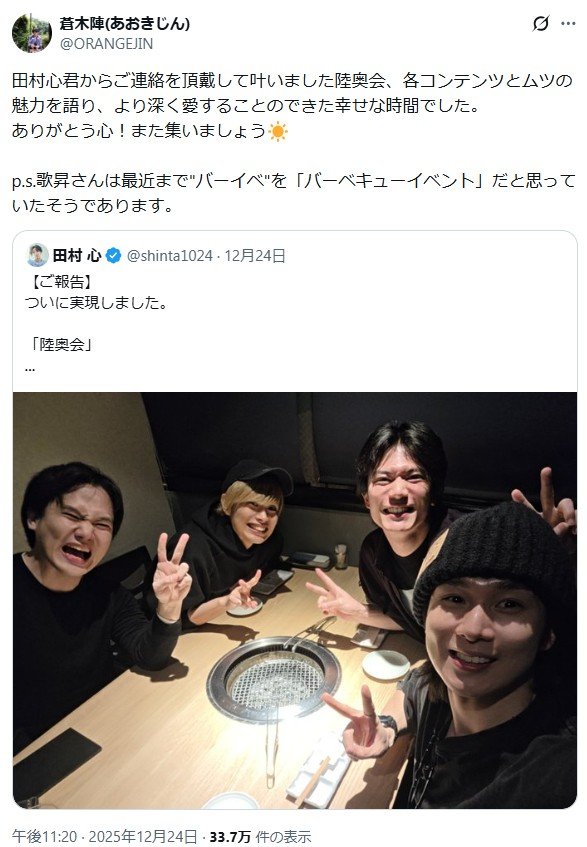Click the sun emoji in the post text
Image resolution: width=587 pixels, height=847 pixels.
coord(278,131)
